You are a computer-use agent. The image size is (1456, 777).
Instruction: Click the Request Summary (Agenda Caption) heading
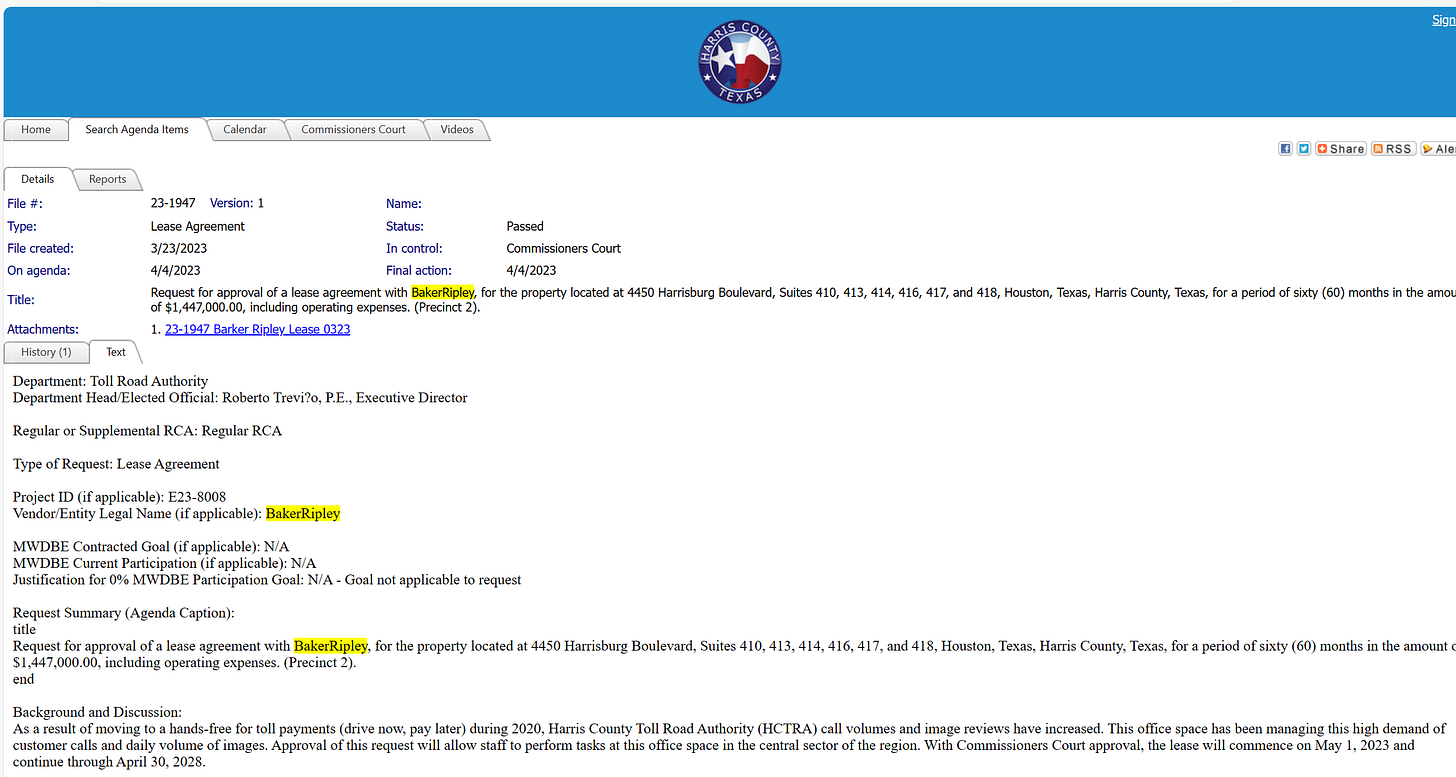tap(124, 613)
